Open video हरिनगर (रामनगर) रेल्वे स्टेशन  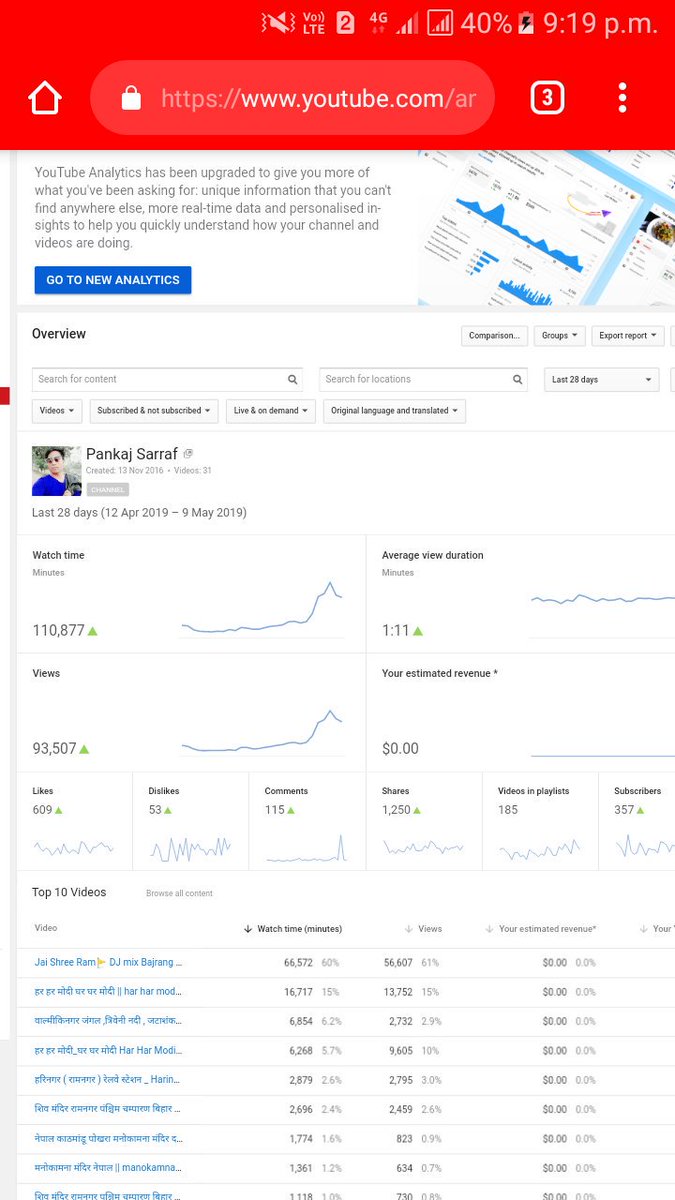click(x=108, y=1080)
